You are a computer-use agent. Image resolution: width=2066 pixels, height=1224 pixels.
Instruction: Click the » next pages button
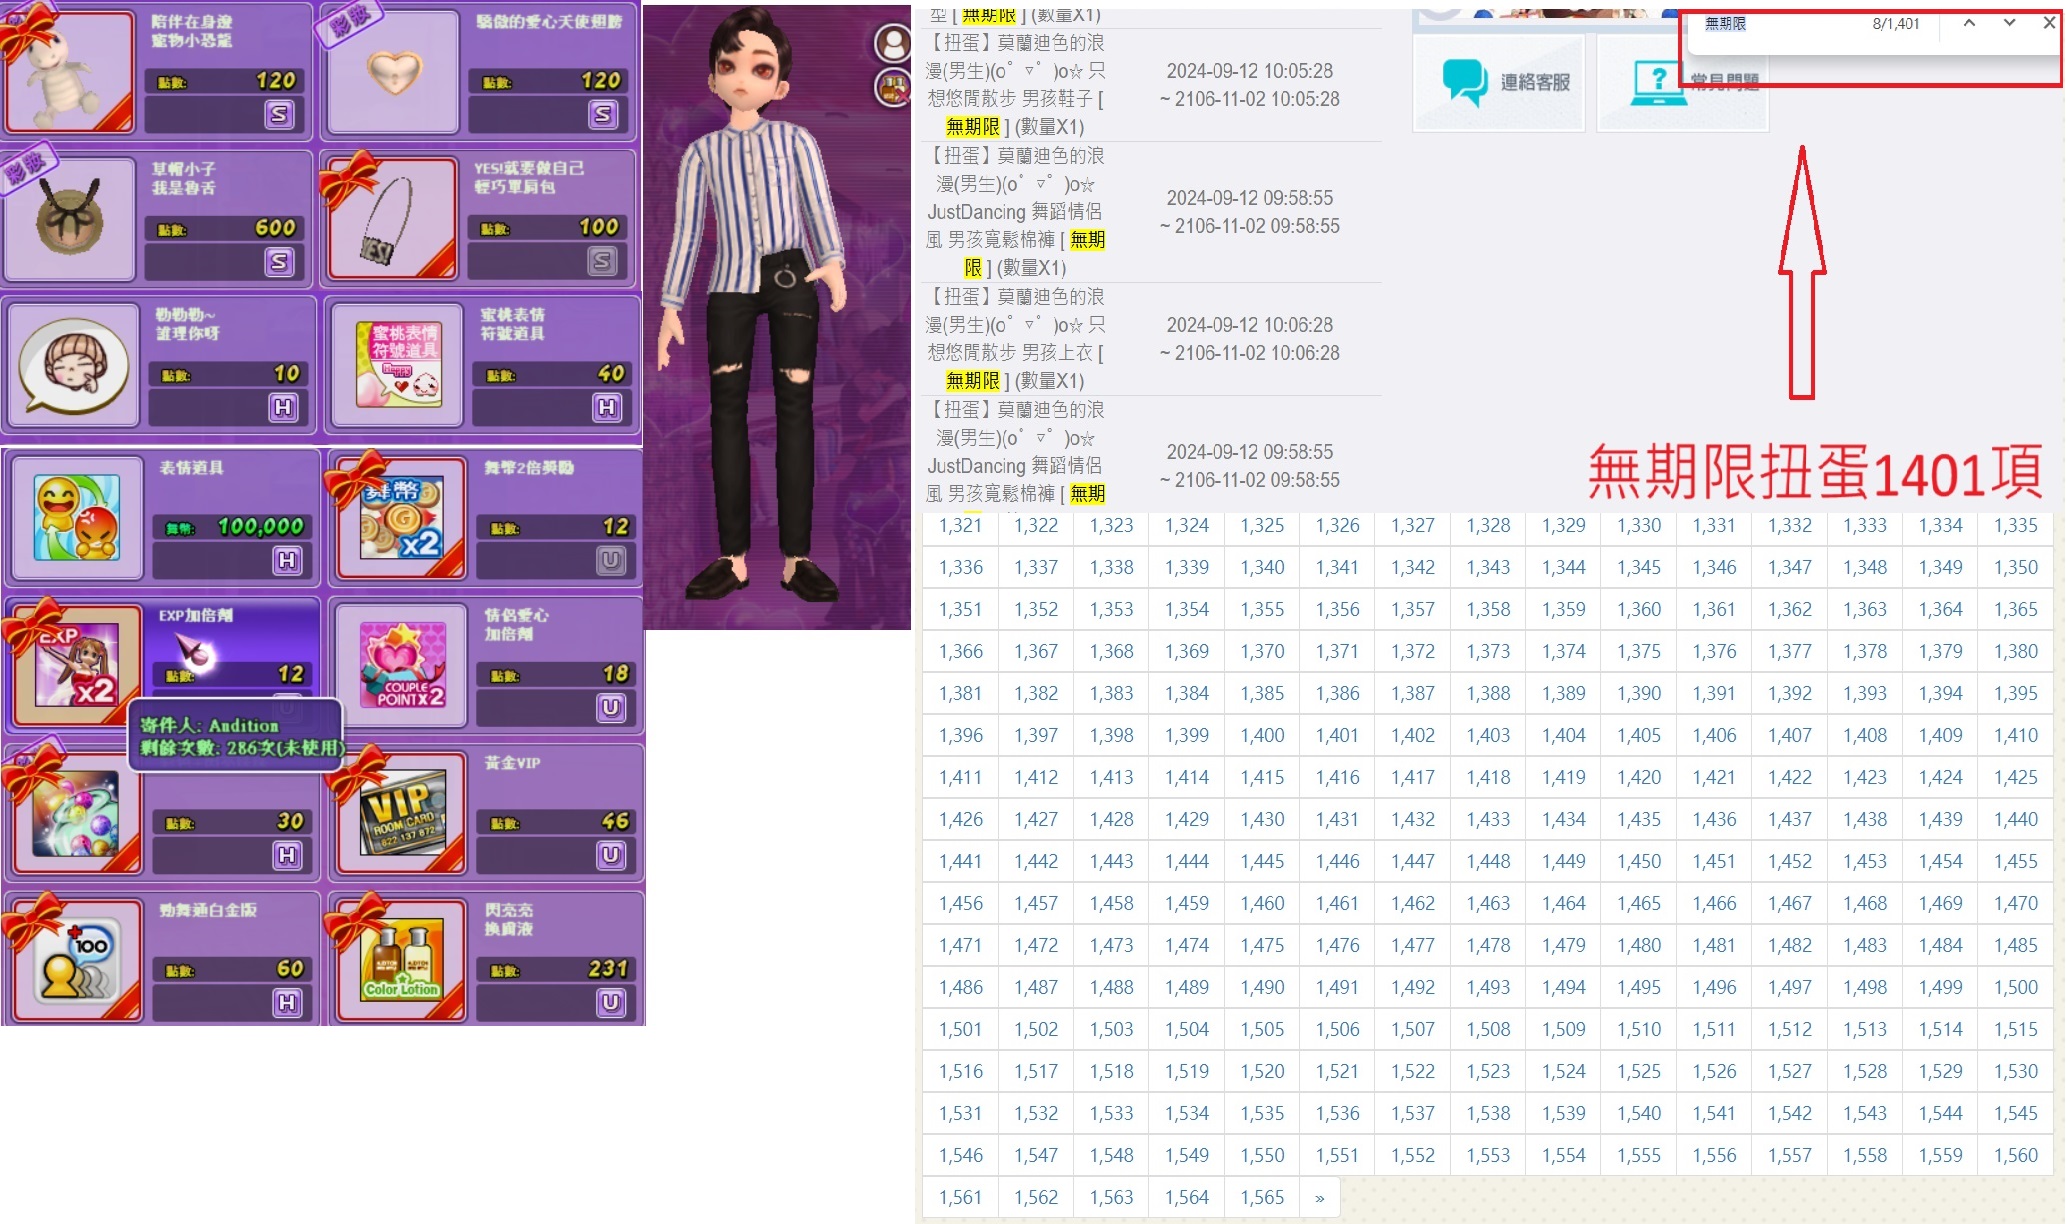[x=1319, y=1197]
